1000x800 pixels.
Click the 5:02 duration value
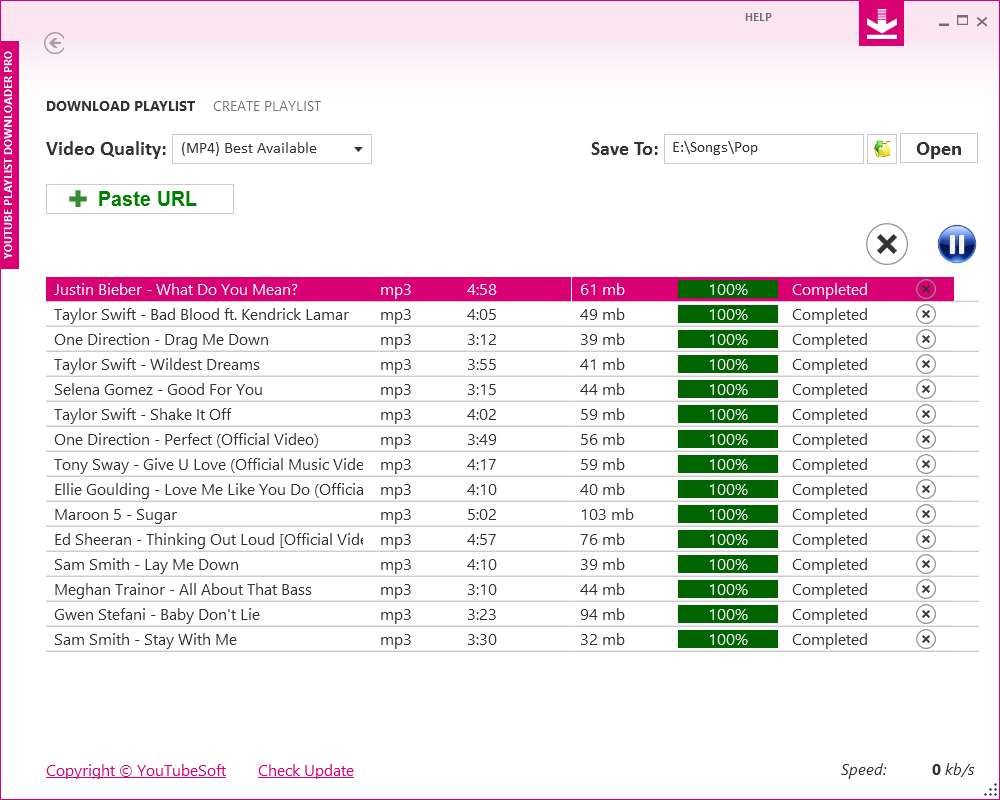click(x=482, y=515)
